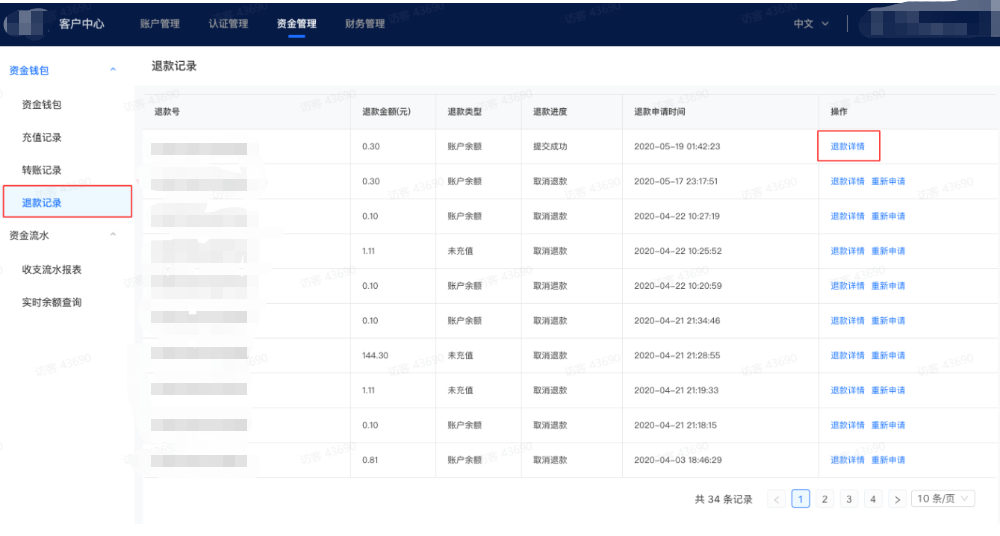Go to the next page arrow

click(897, 499)
